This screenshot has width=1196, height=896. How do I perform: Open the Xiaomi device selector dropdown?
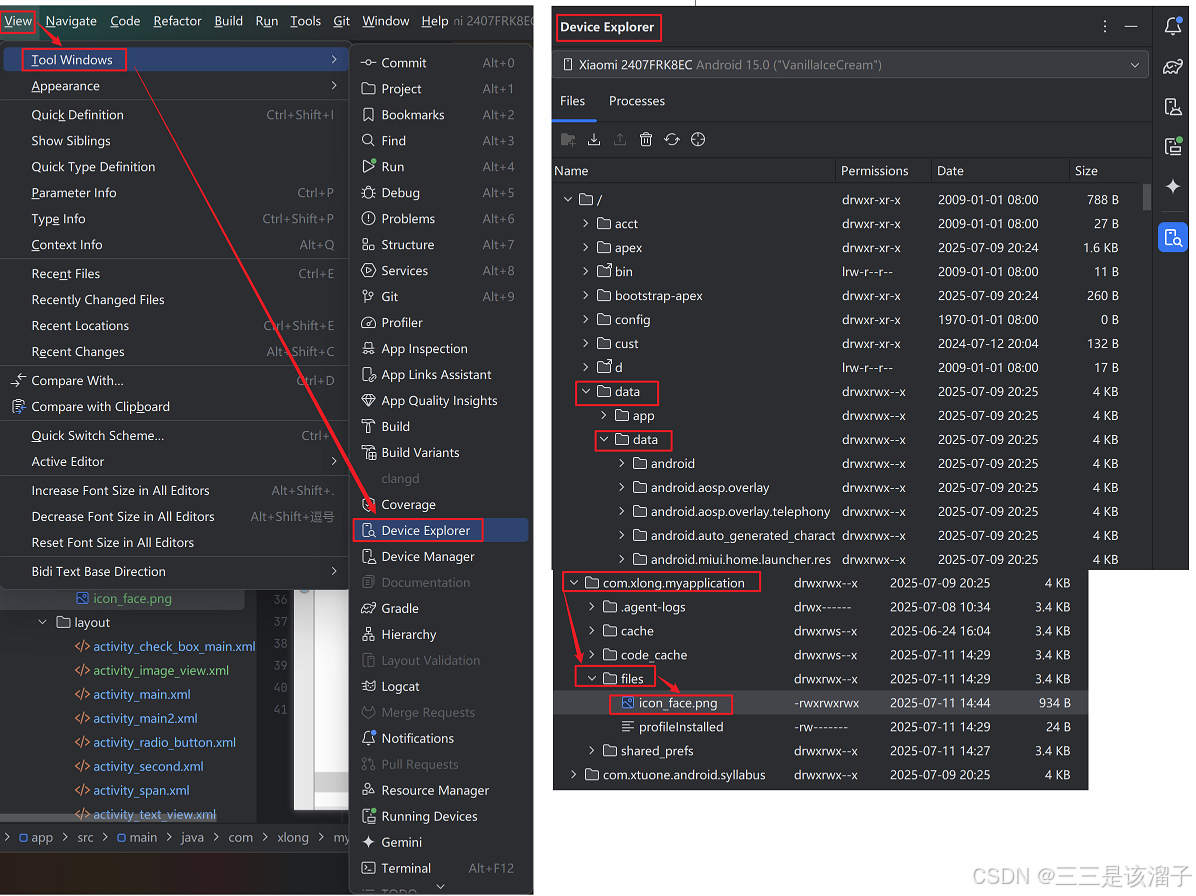pyautogui.click(x=851, y=65)
